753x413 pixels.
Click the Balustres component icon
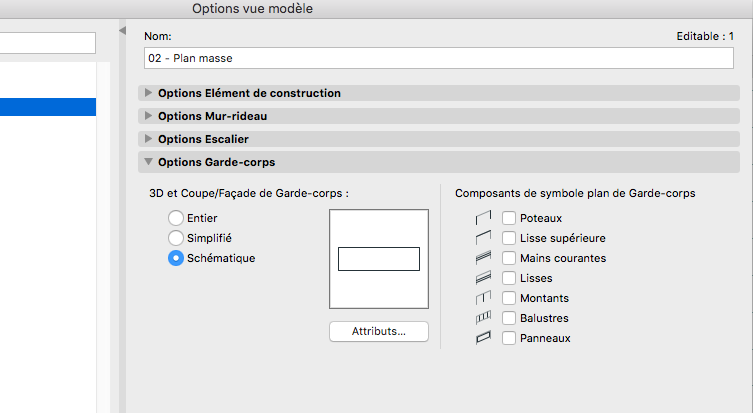pos(486,318)
